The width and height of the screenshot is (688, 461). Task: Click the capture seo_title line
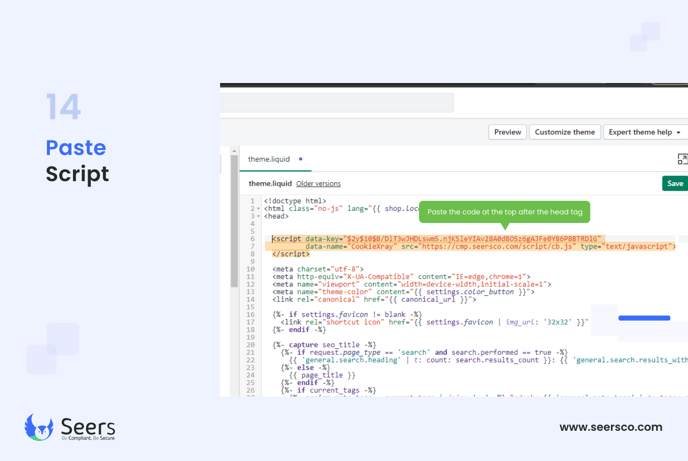(324, 345)
